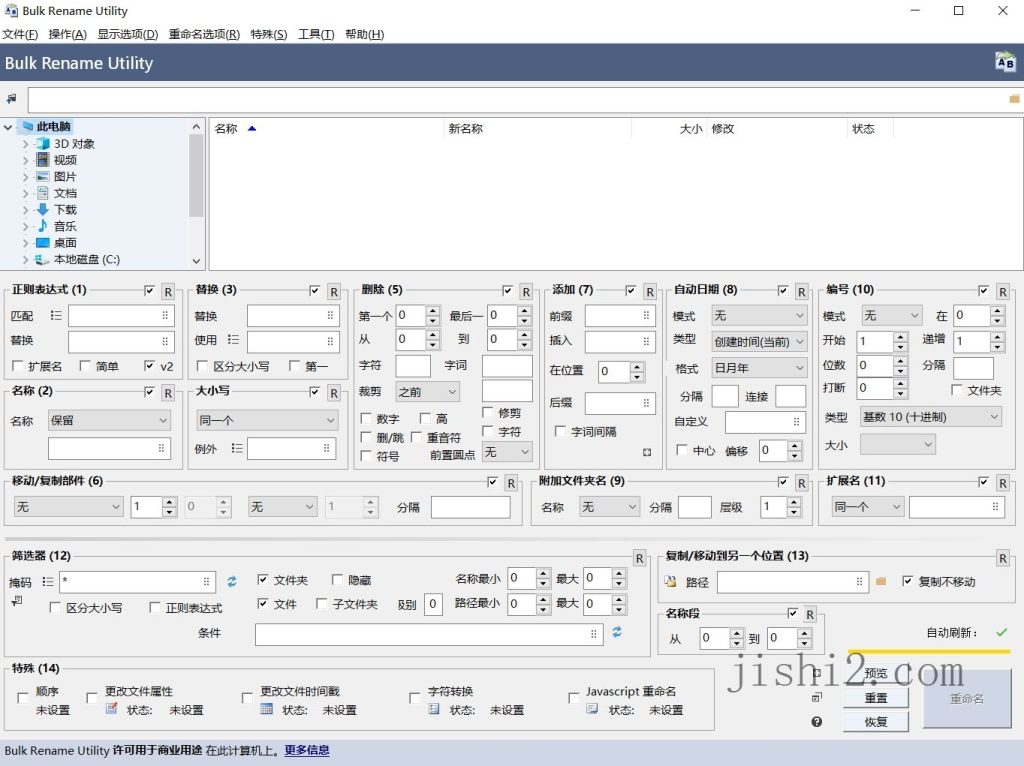
Task: Click the R reset button of 自动日期 (8)
Action: [x=801, y=292]
